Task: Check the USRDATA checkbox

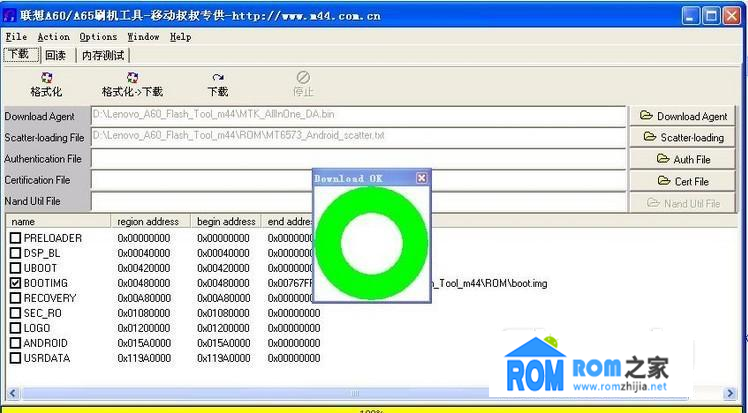Action: (x=16, y=358)
